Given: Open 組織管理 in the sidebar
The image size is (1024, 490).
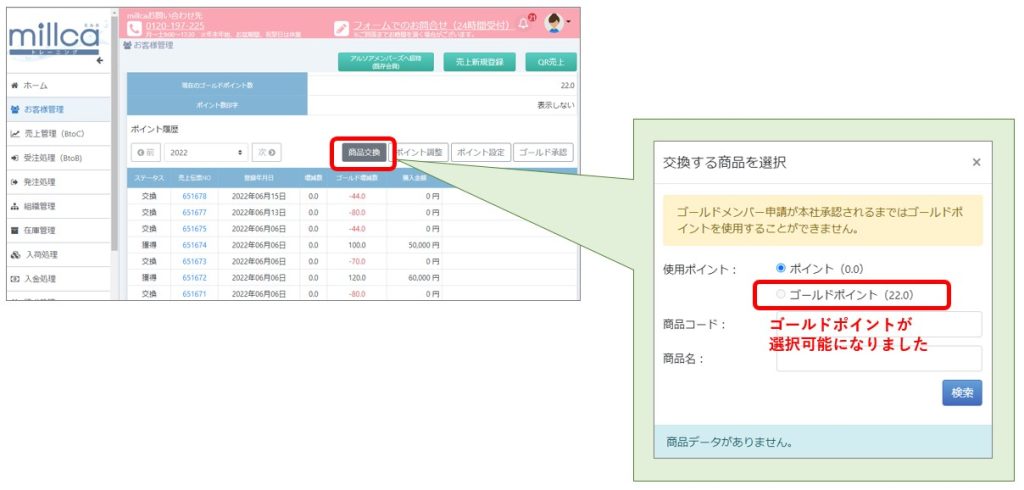Looking at the screenshot, I should click(x=39, y=207).
